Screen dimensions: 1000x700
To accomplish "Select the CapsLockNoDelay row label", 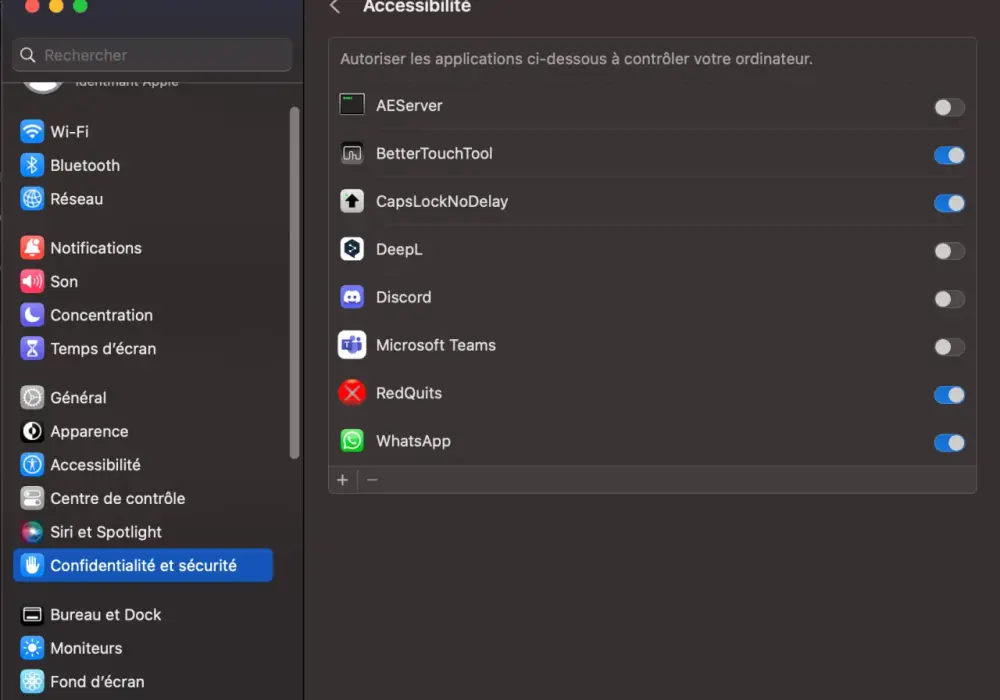I will coord(442,201).
